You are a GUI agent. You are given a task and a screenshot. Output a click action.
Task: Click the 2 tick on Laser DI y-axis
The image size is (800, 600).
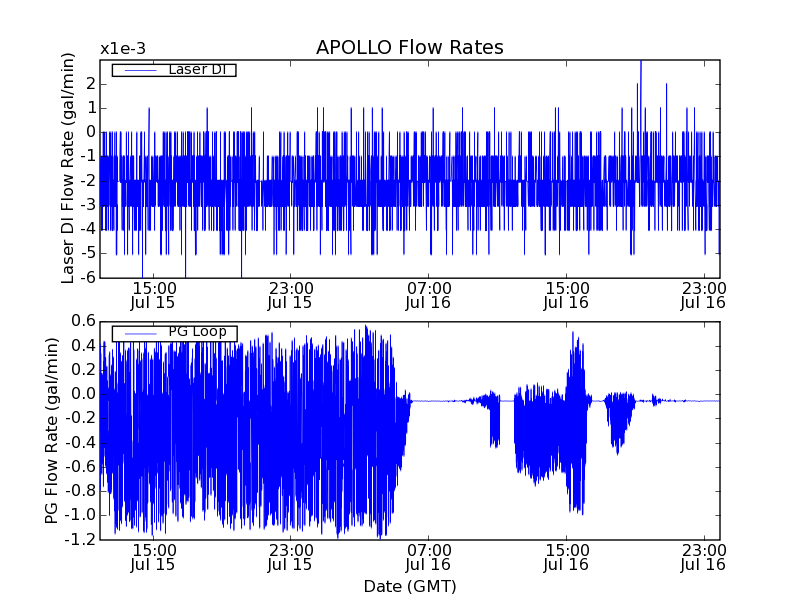pyautogui.click(x=90, y=83)
